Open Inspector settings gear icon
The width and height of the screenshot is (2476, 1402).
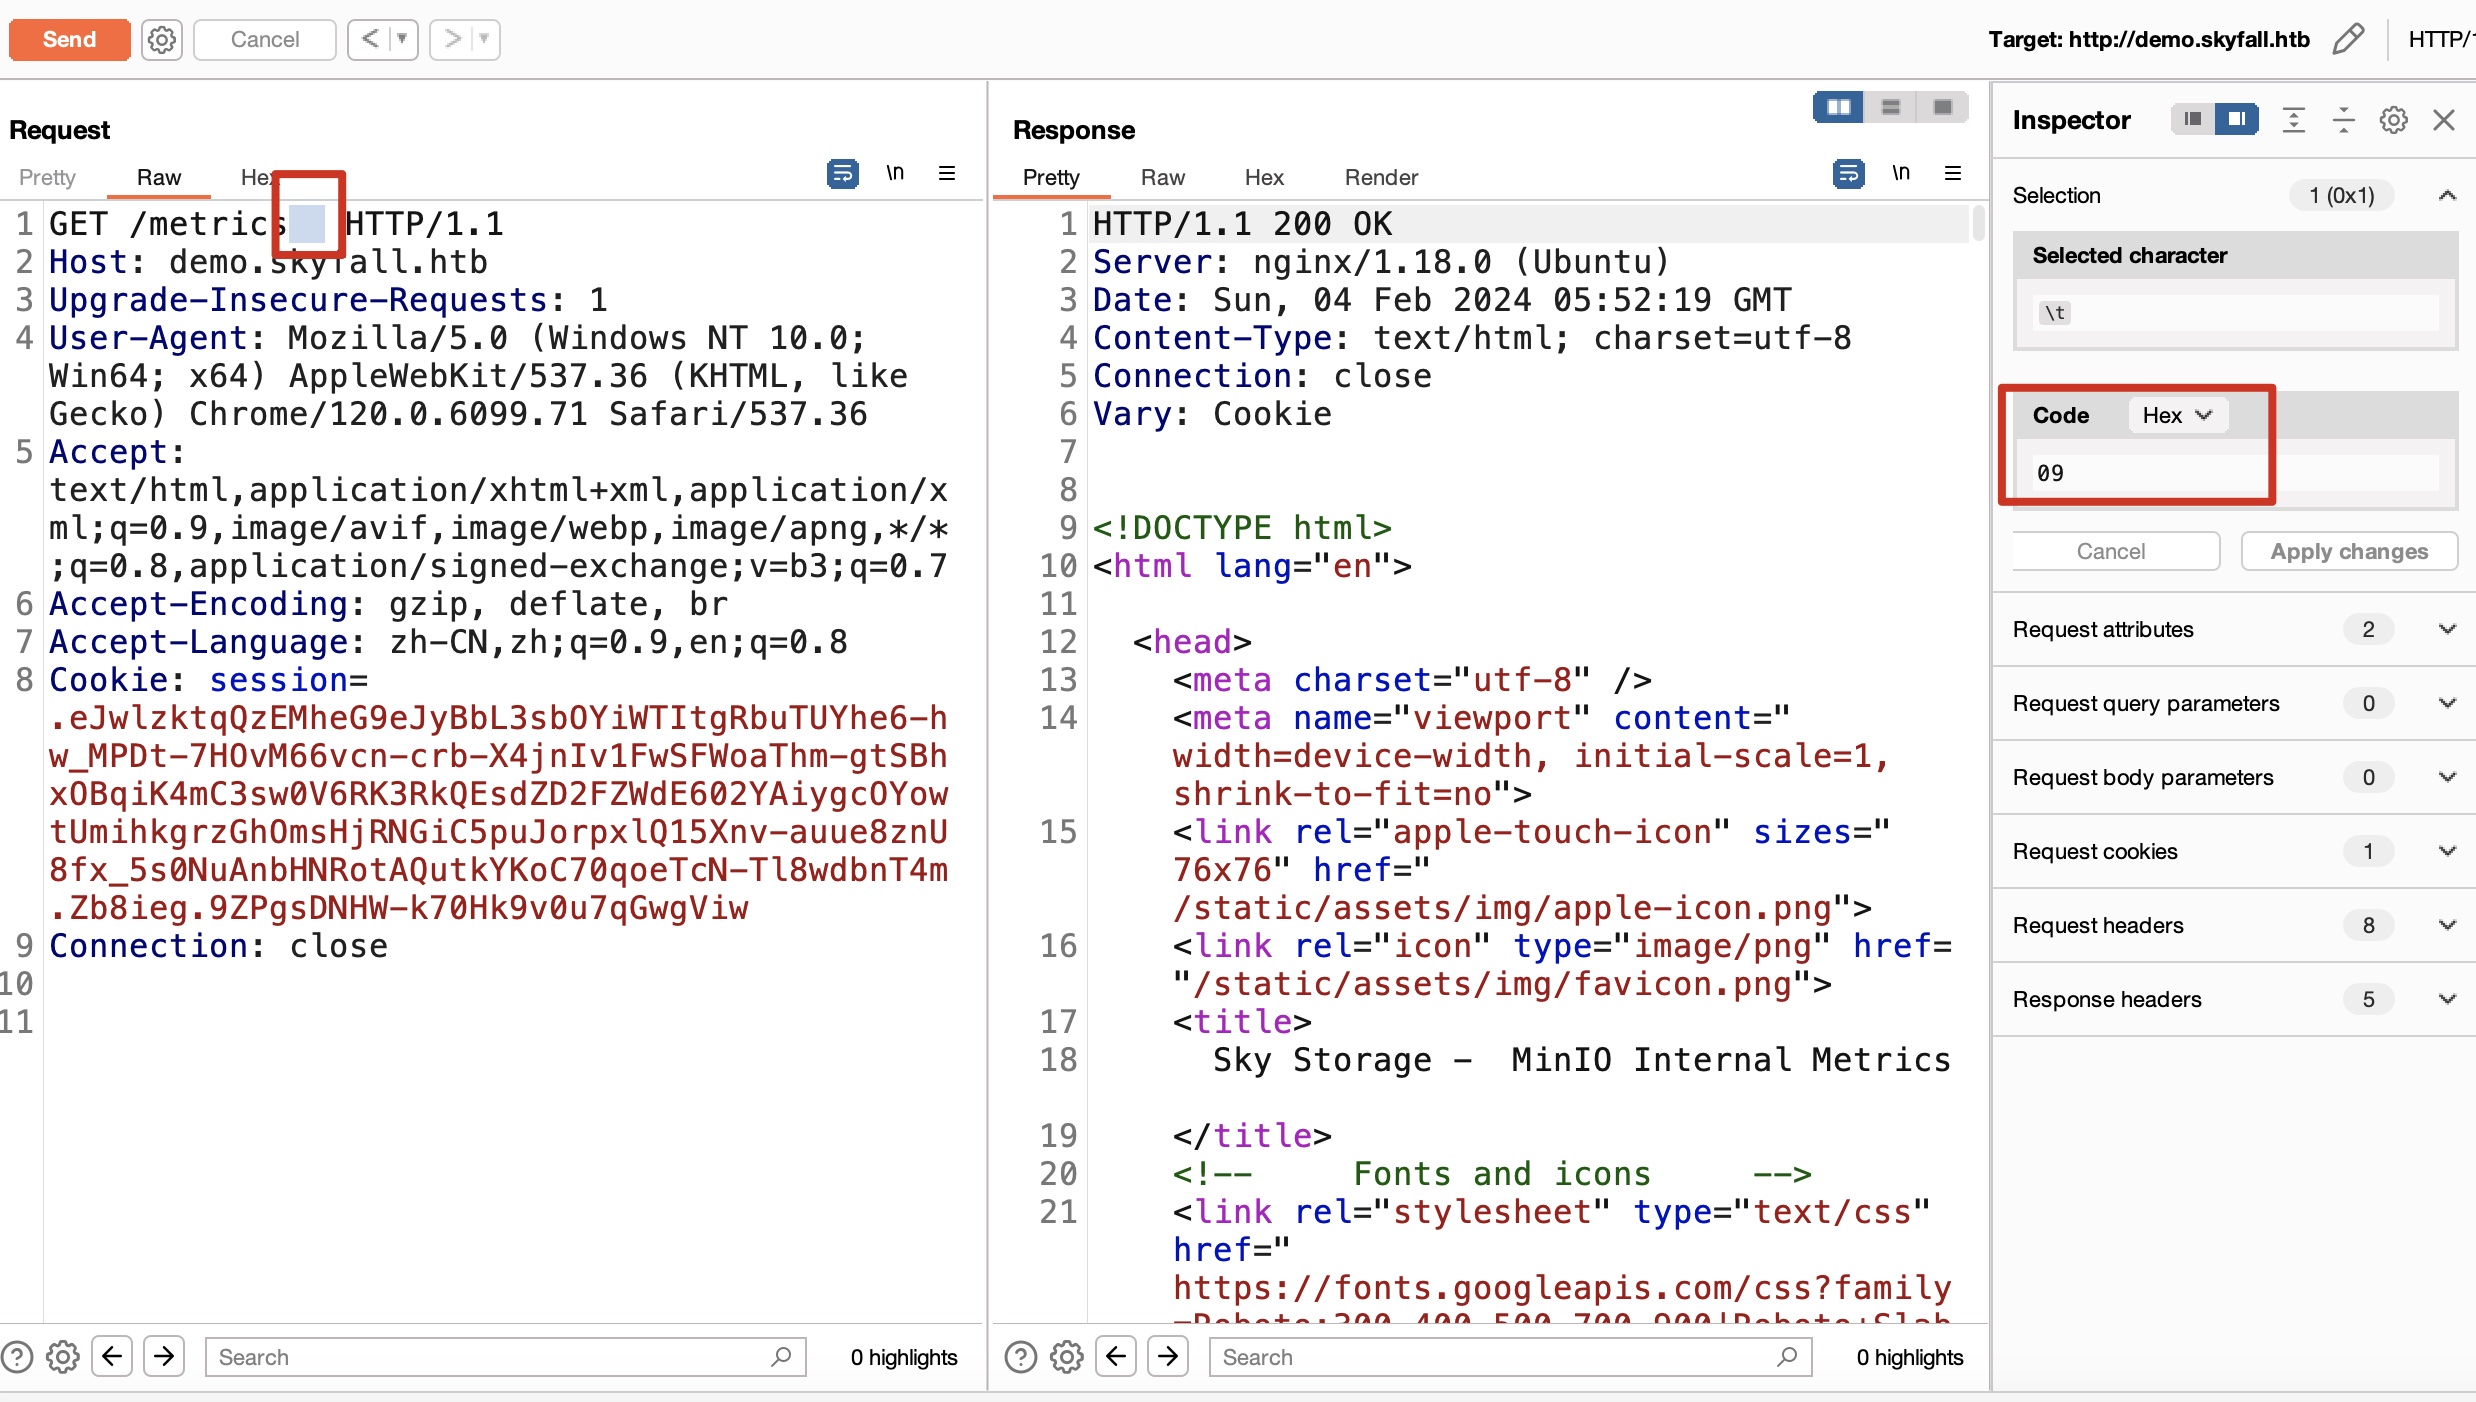point(2393,120)
